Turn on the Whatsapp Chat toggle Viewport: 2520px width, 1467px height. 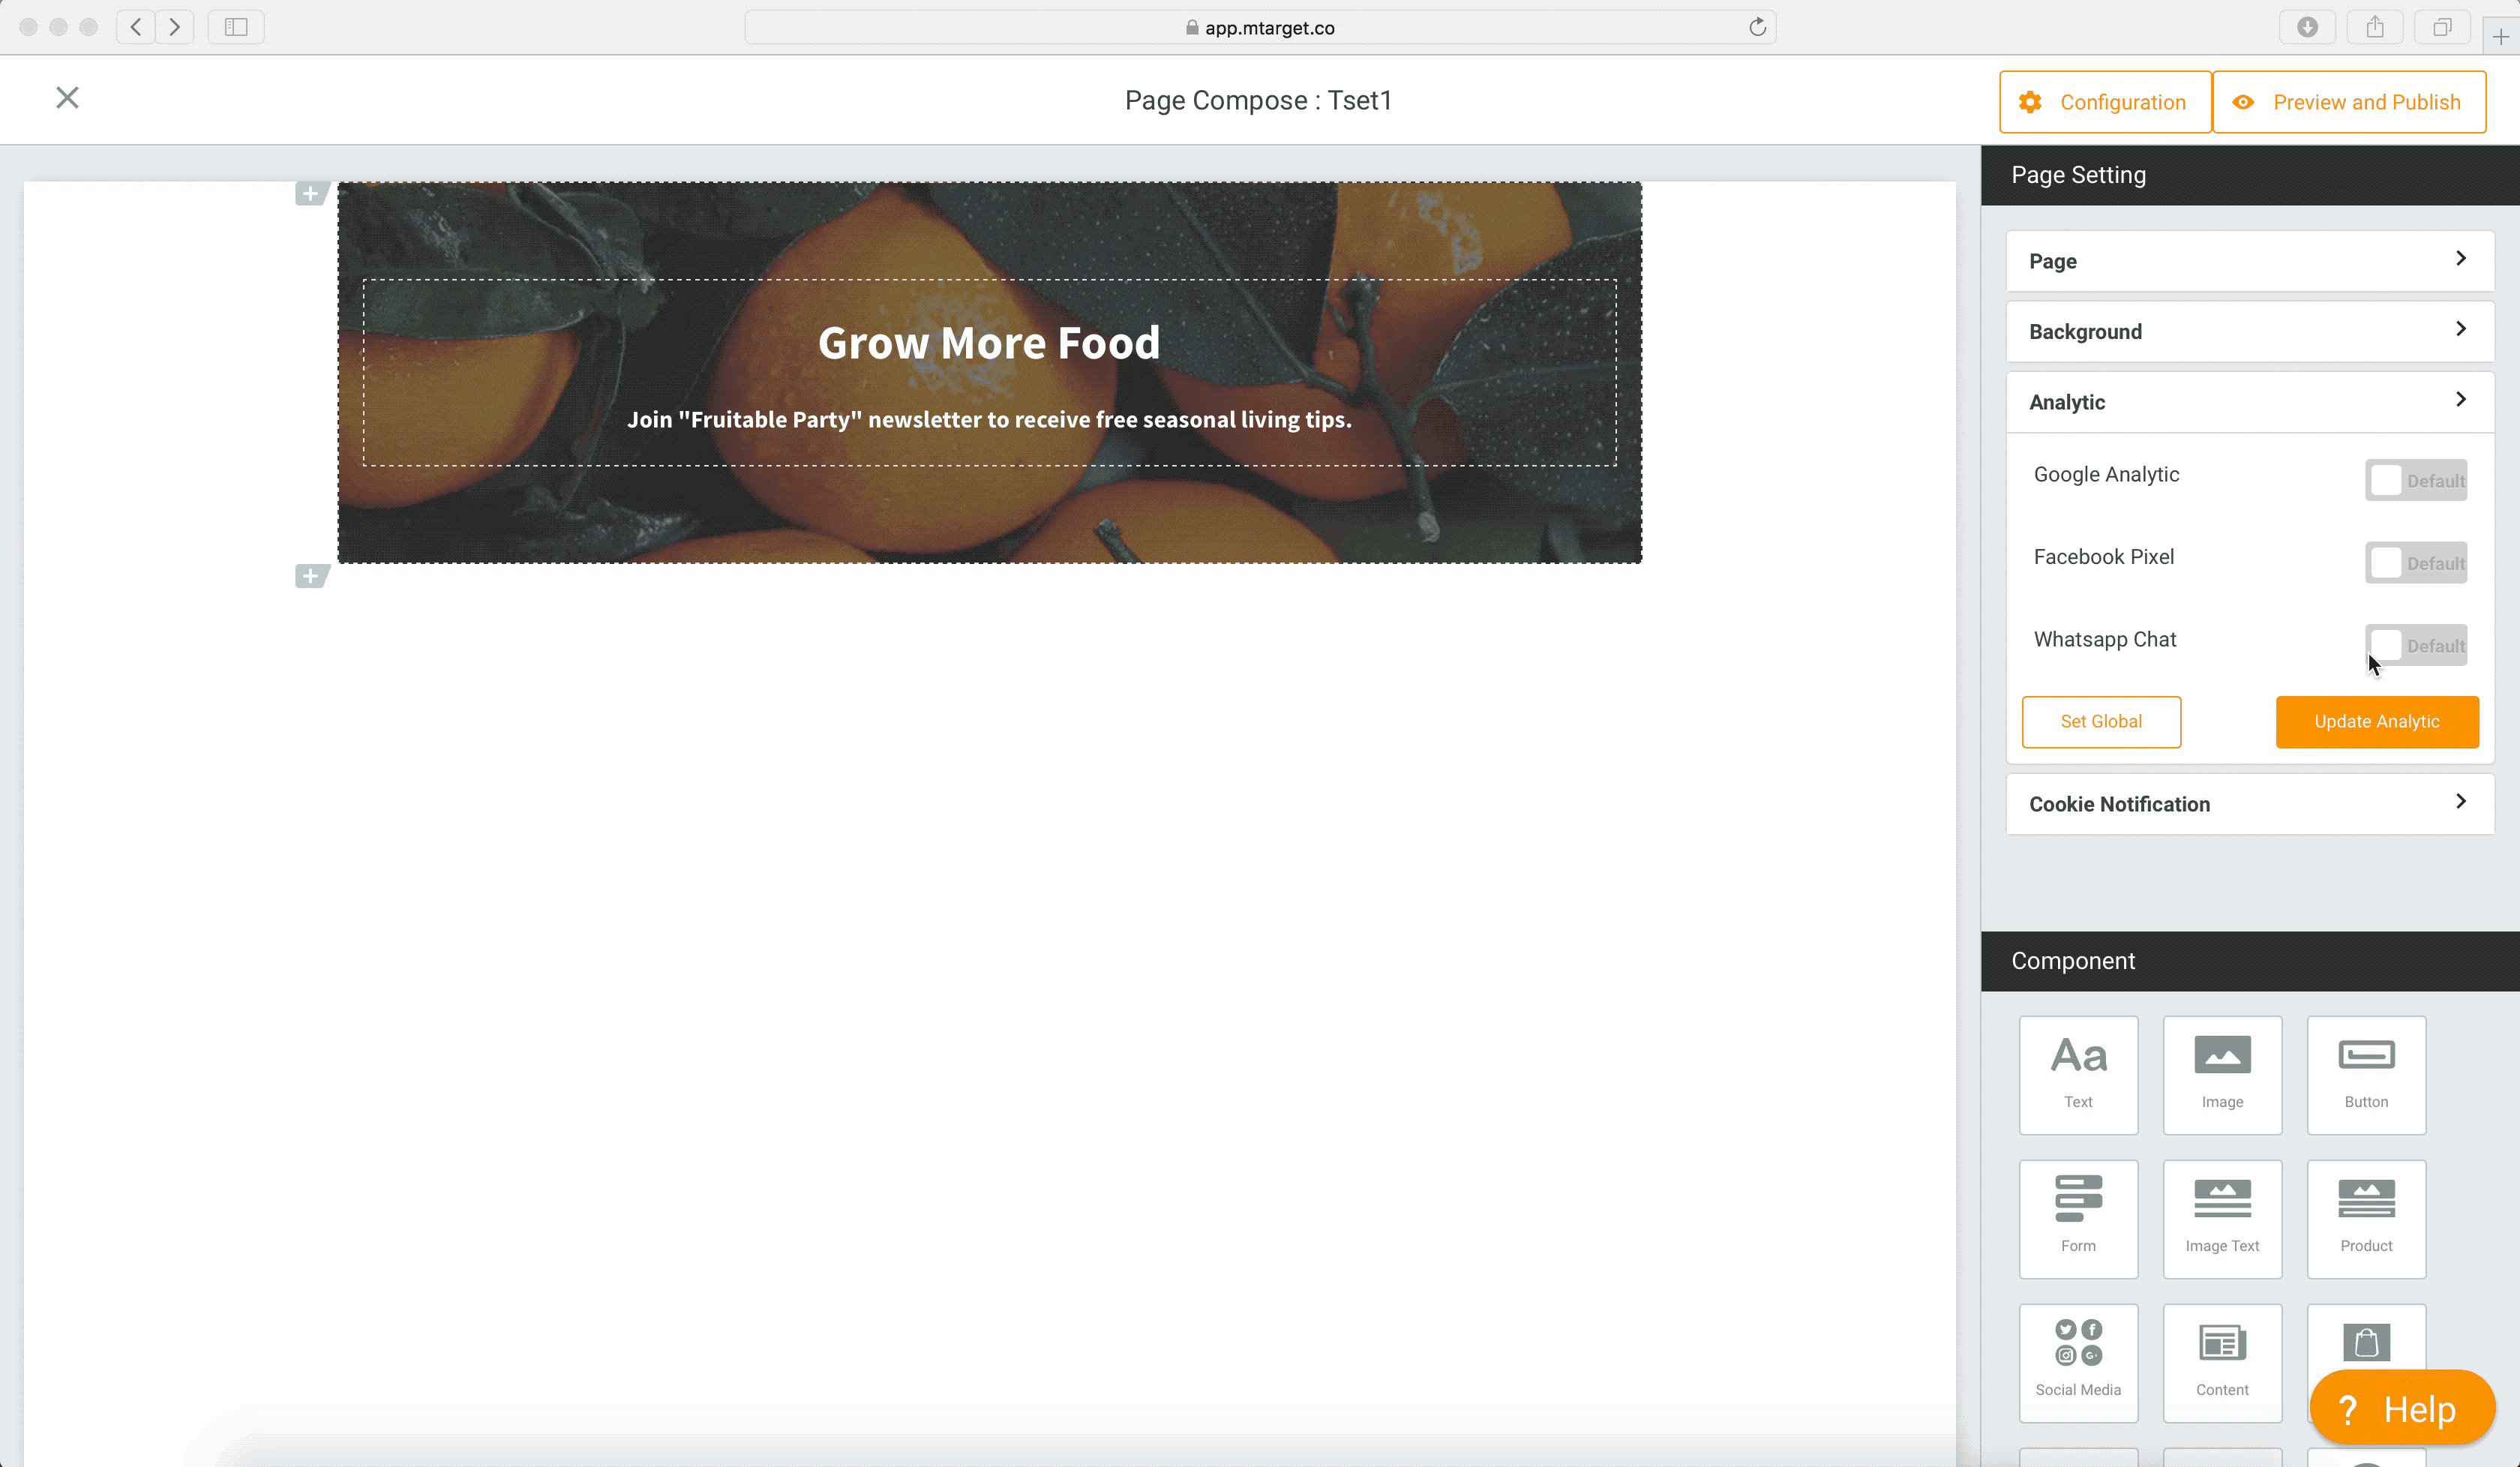2415,645
